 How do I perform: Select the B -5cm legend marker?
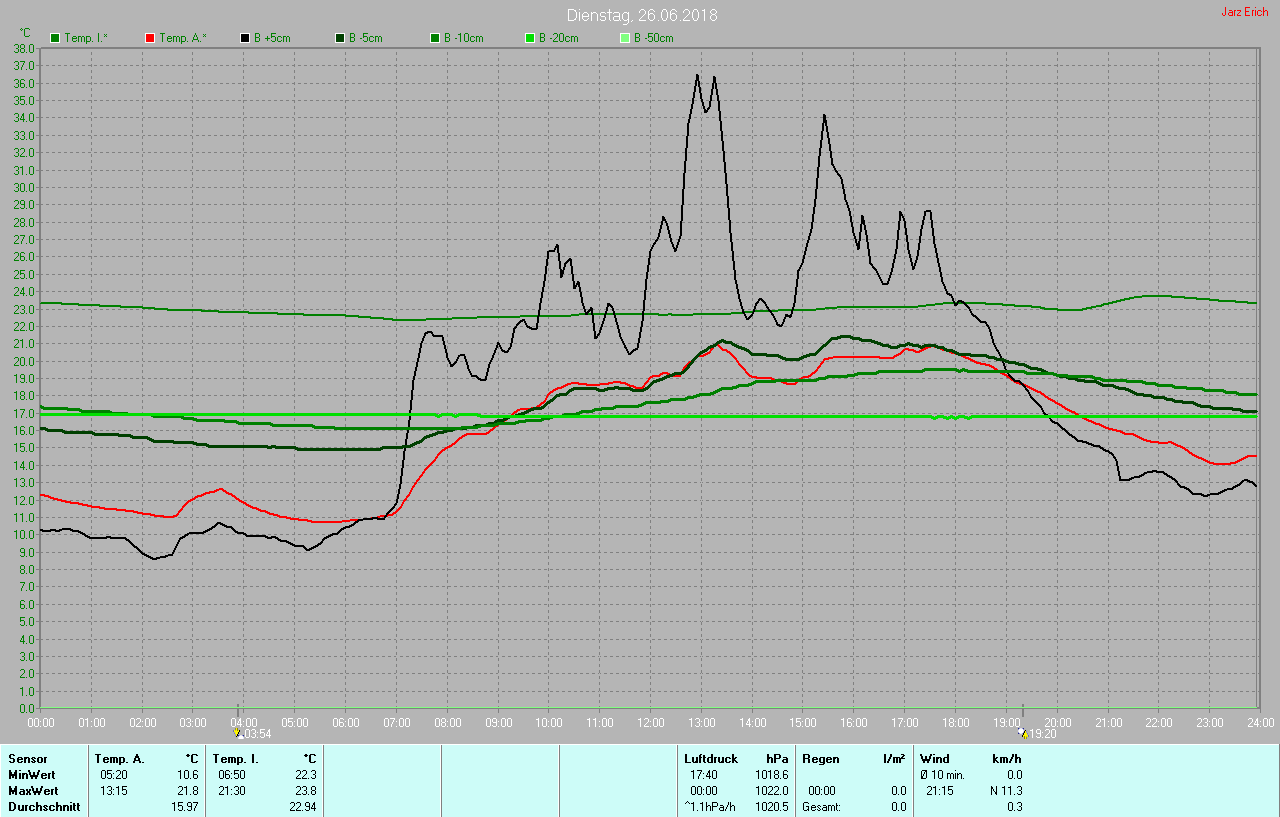click(340, 38)
